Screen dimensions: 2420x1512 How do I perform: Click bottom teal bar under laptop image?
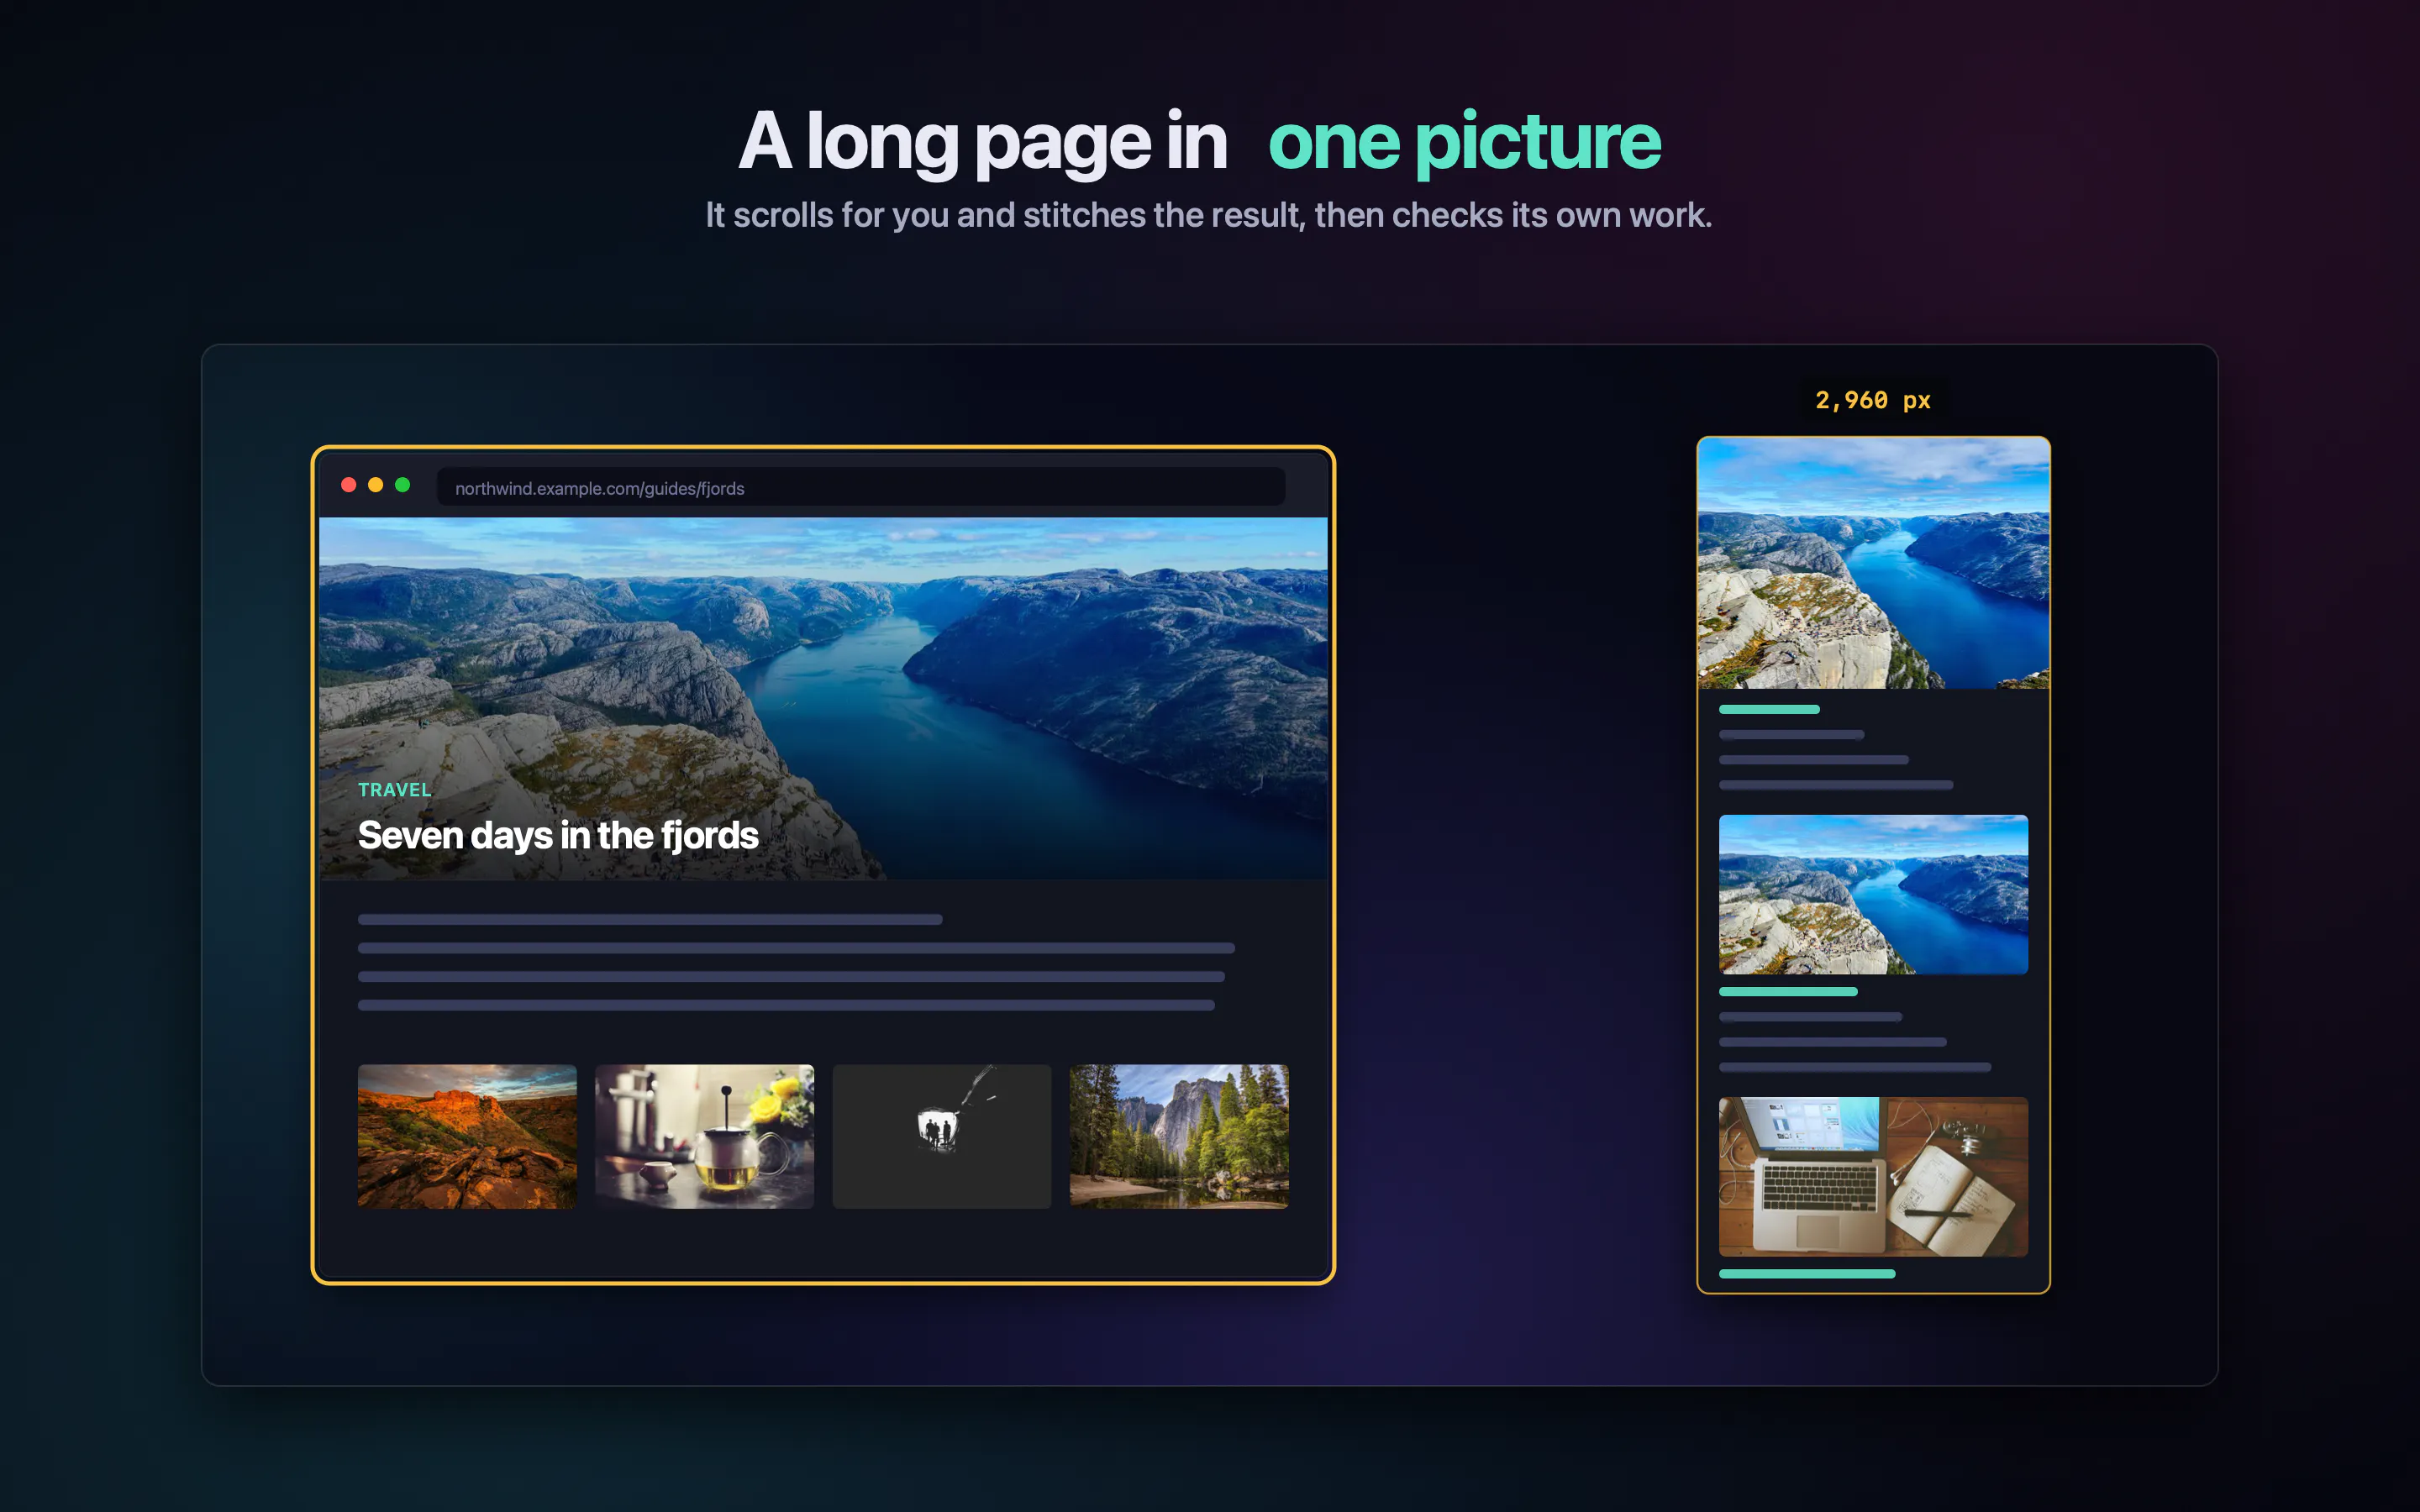pos(1807,1274)
